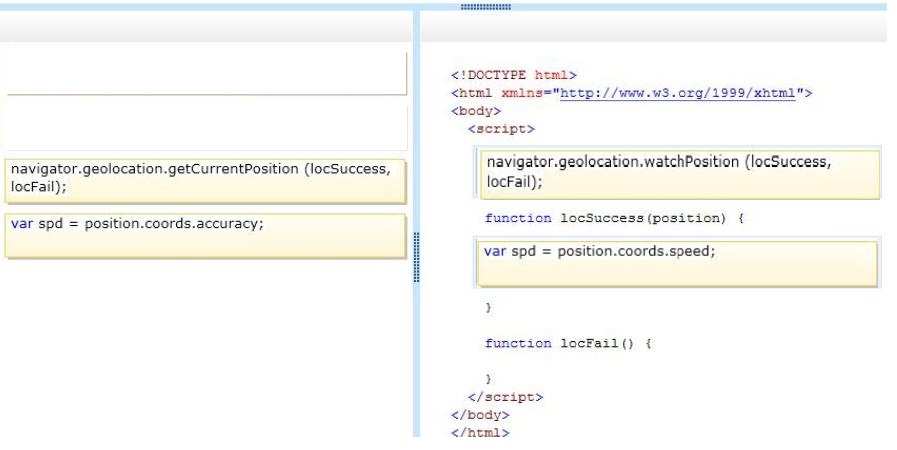Open the w3.org xhtml namespace link
The image size is (897, 450).
click(677, 93)
